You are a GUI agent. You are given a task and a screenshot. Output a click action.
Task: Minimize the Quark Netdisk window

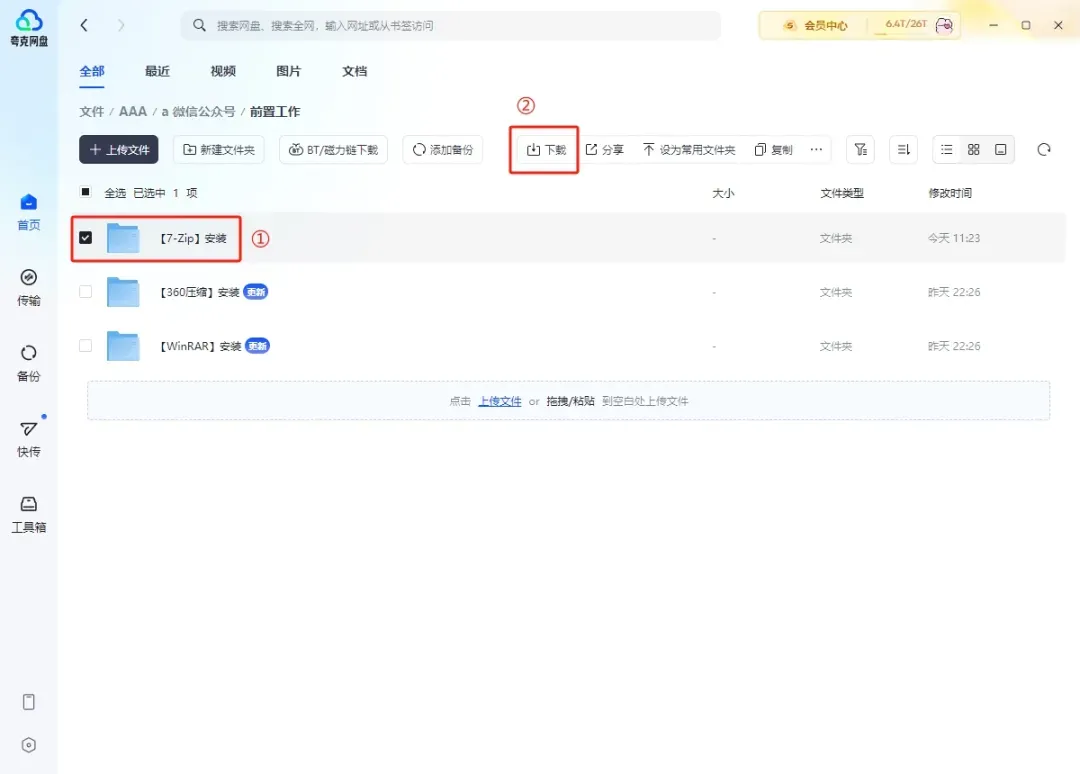point(993,25)
